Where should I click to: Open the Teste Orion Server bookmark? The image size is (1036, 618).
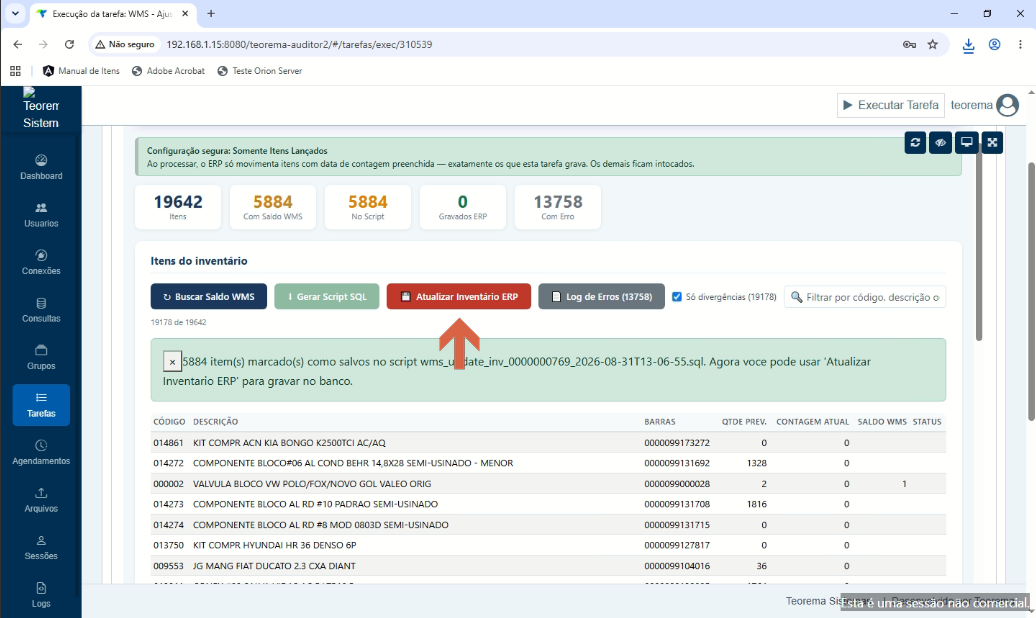pyautogui.click(x=260, y=71)
